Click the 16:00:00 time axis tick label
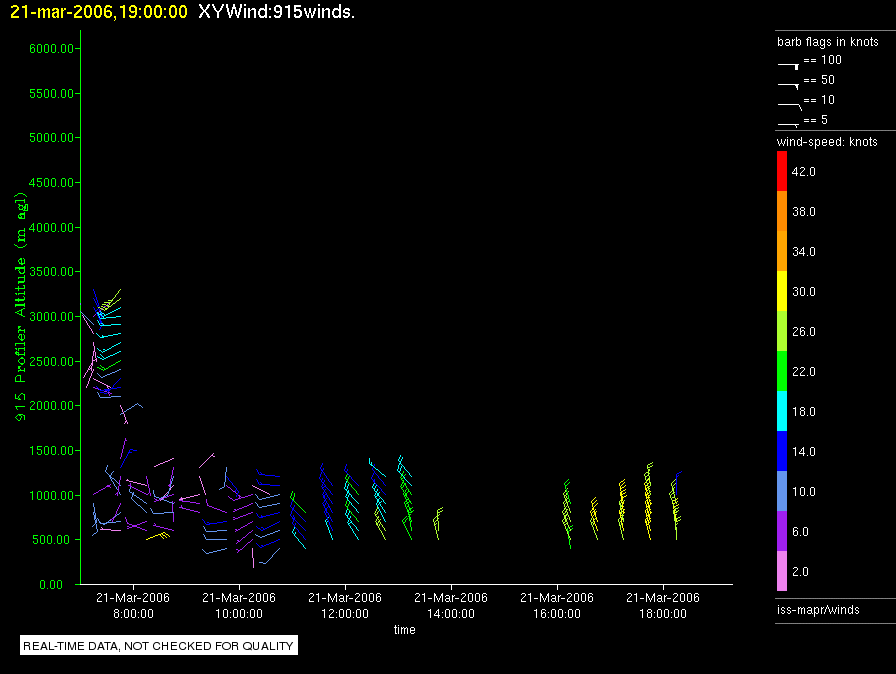This screenshot has height=674, width=896. [557, 605]
